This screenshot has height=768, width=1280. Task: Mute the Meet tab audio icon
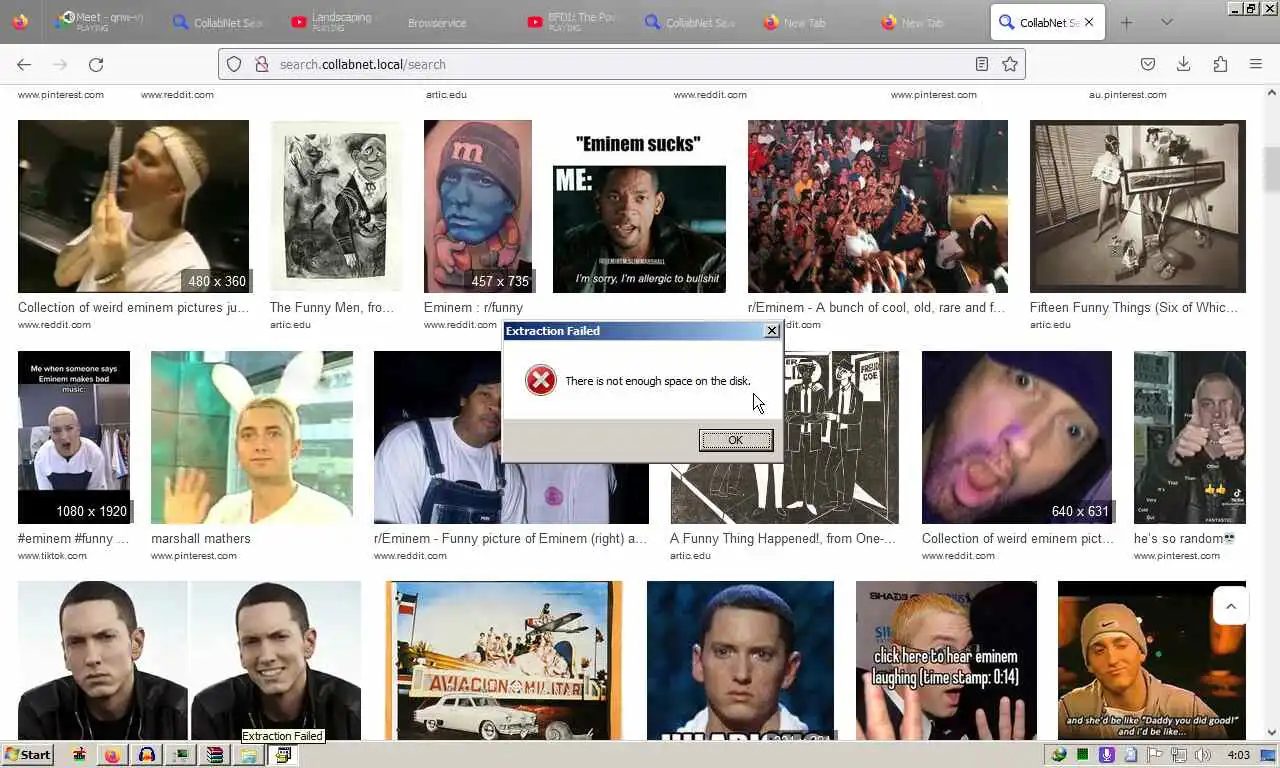coord(67,17)
